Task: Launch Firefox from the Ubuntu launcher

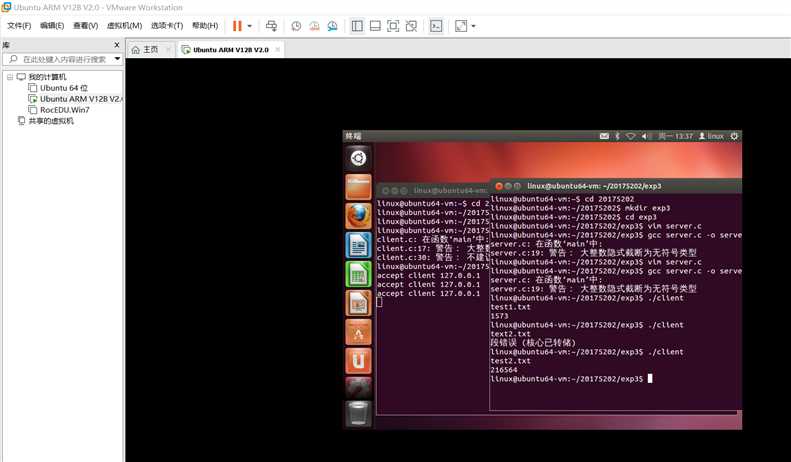Action: (358, 216)
